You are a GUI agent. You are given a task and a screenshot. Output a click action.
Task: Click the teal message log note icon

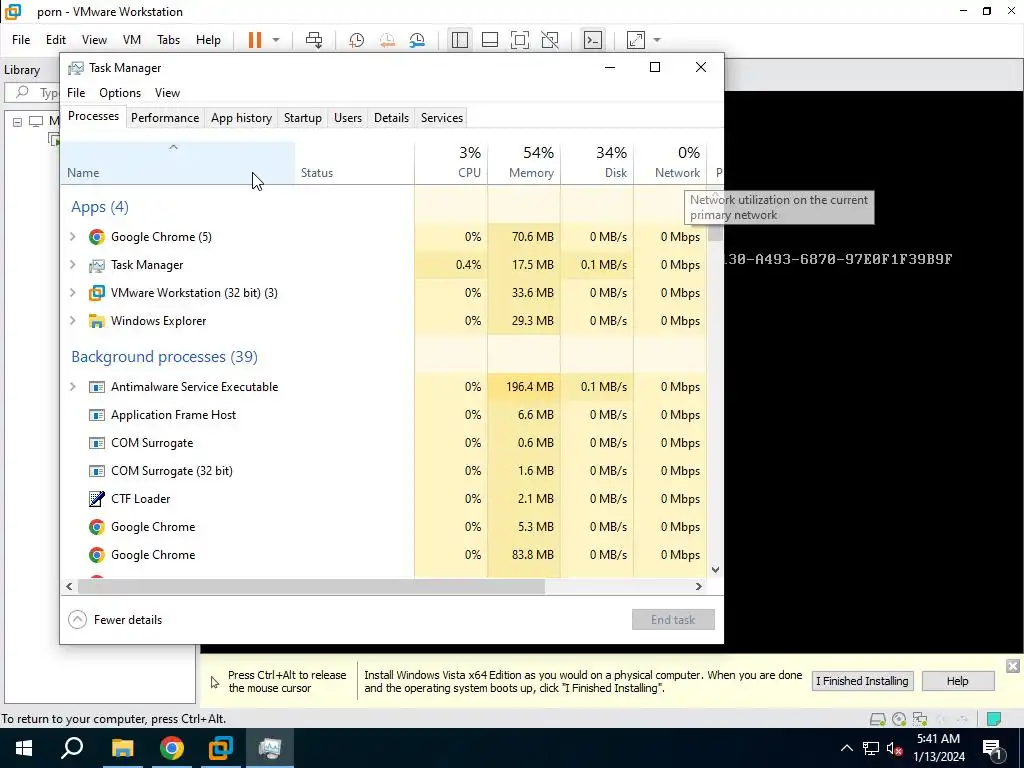point(993,719)
